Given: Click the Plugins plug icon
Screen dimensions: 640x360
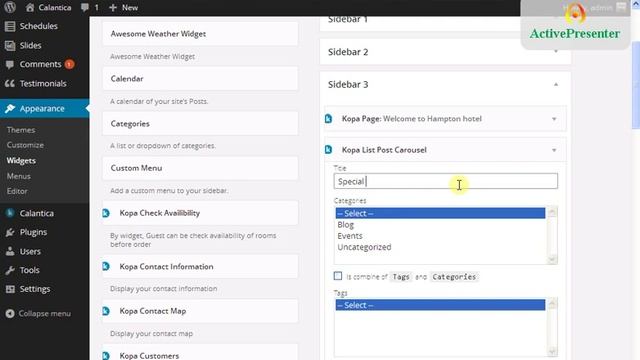Looking at the screenshot, I should tap(10, 232).
